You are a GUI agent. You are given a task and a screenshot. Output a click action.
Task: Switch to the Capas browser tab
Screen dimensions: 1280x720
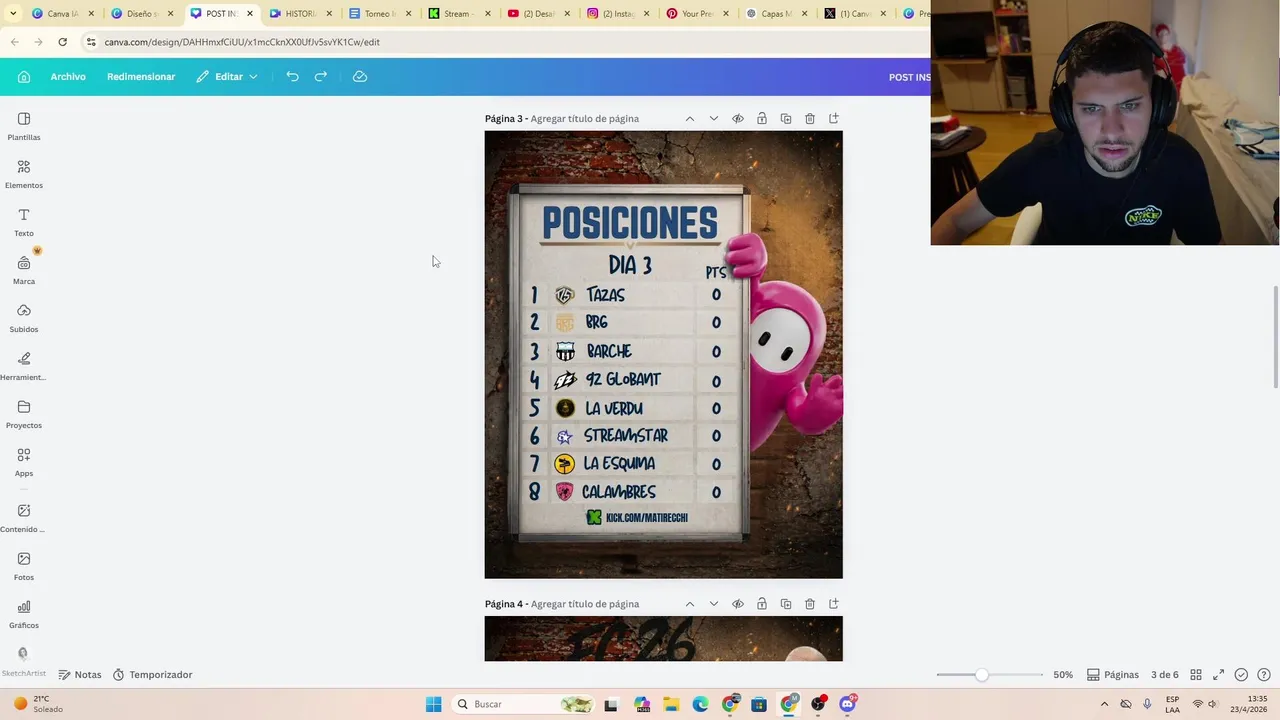(x=776, y=14)
